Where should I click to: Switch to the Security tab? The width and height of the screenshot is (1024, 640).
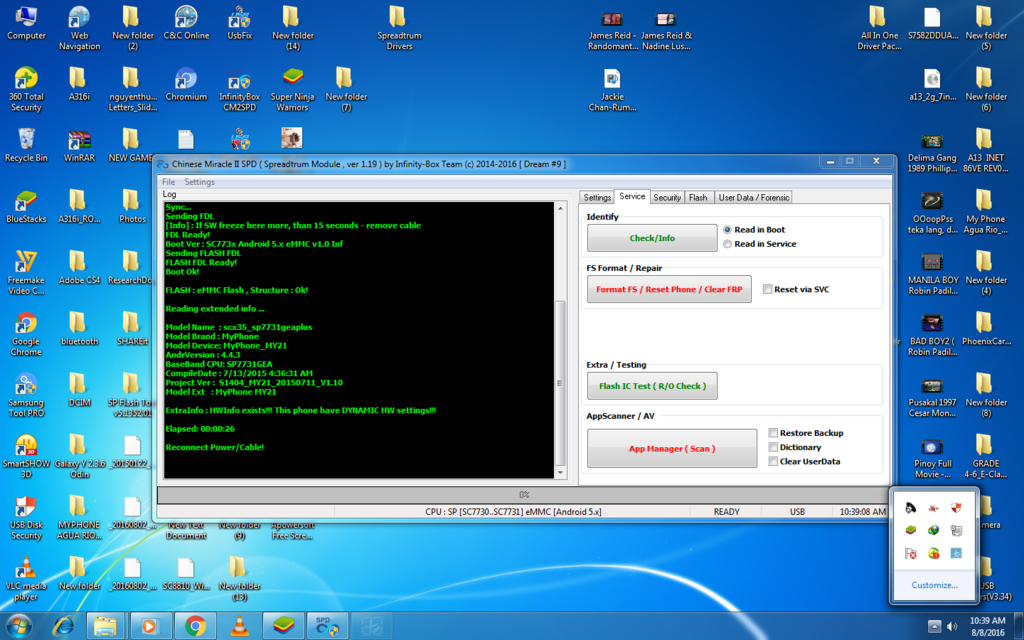click(667, 197)
